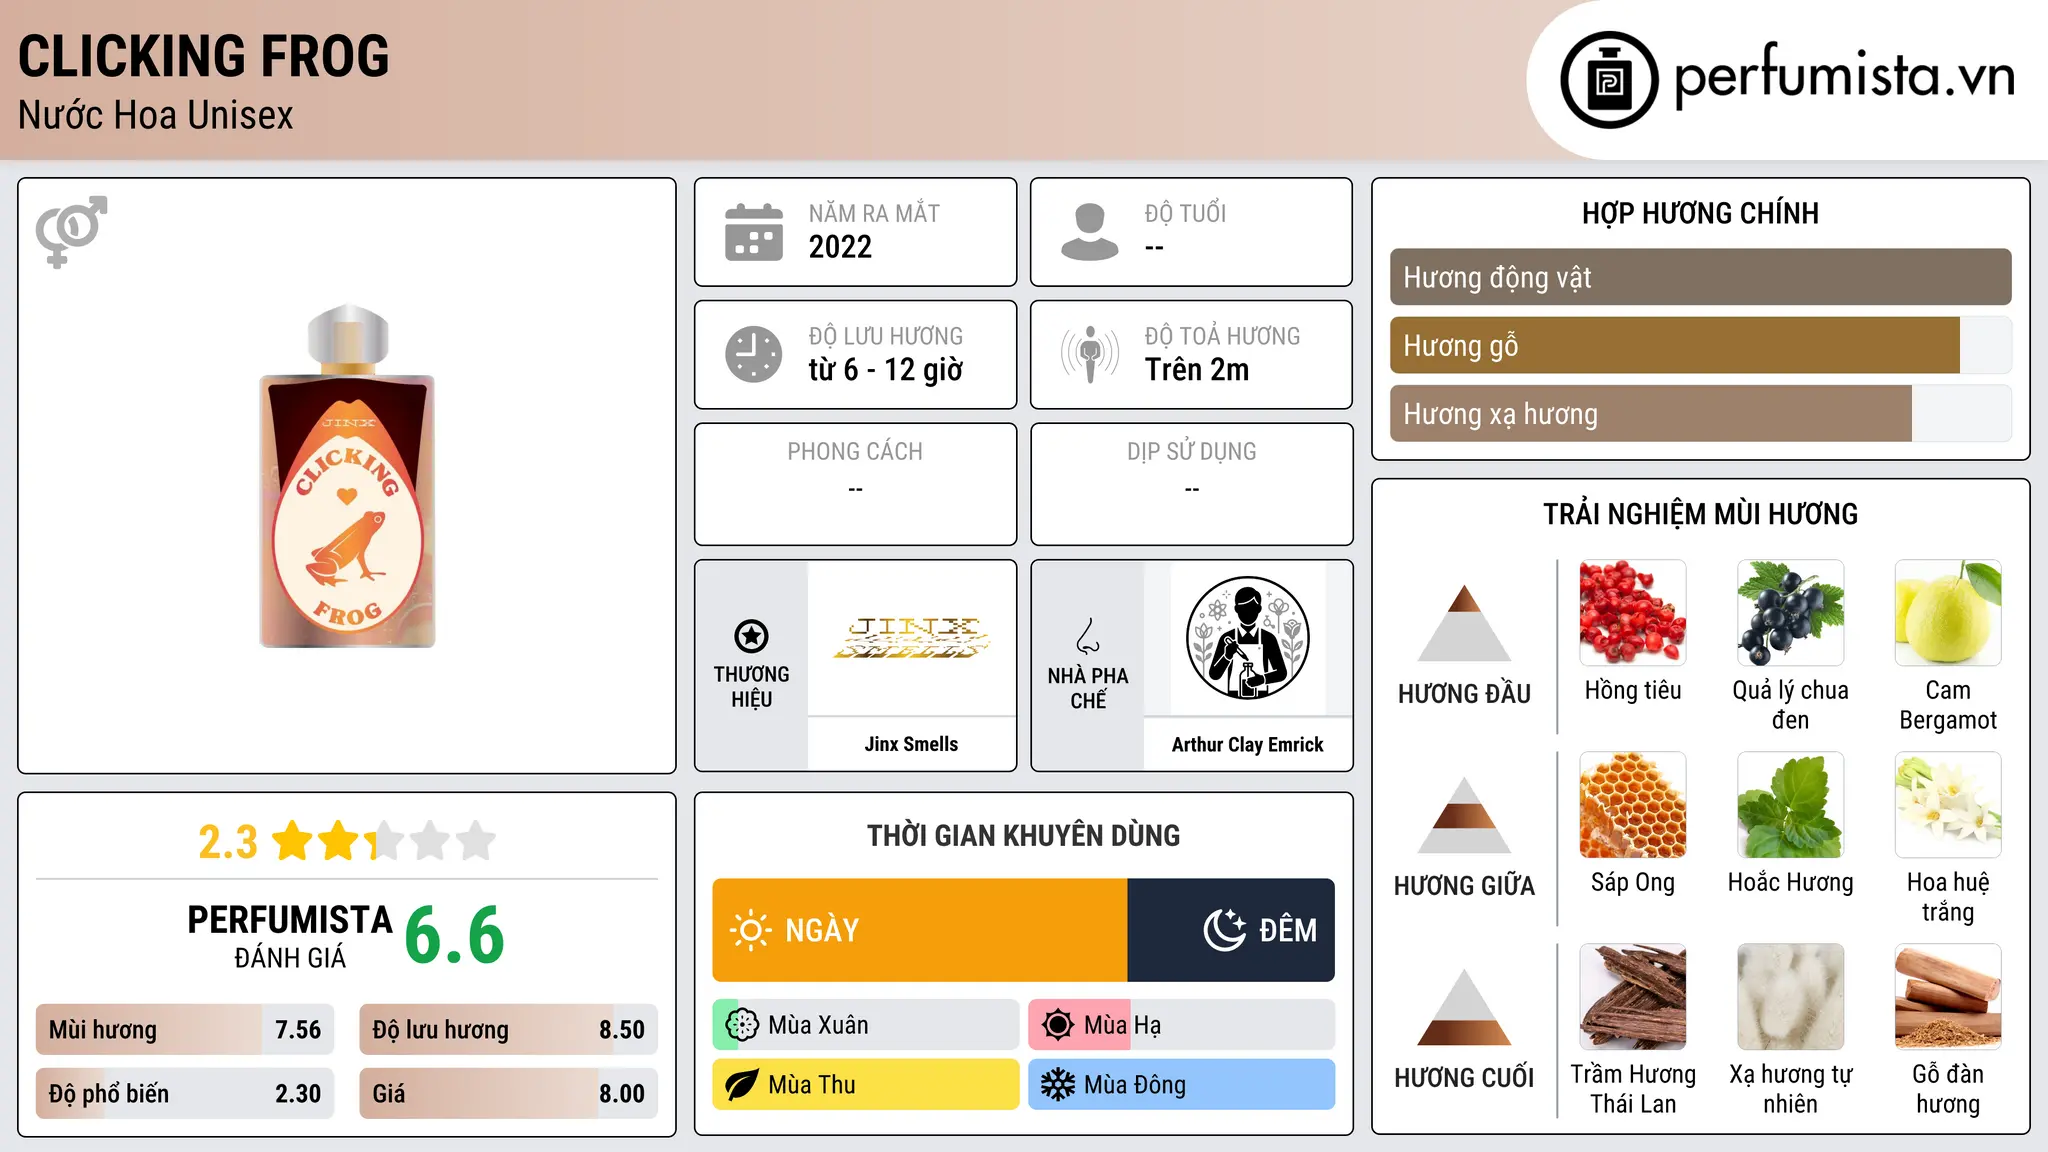Select the Mùa Thu season bar
The image size is (2048, 1152).
tap(866, 1085)
